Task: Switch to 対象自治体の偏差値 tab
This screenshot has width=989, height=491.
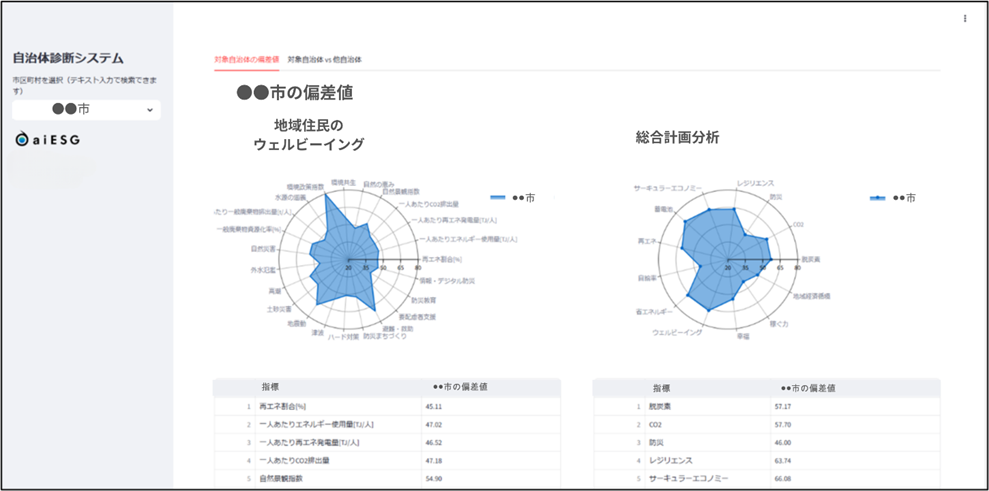Action: tap(246, 60)
